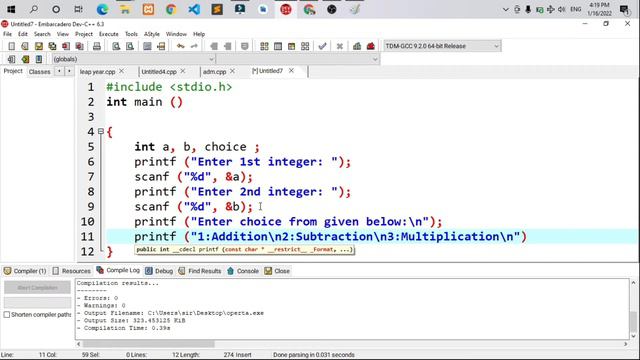Click the Goto Bookmark blue icon
This screenshot has width=640, height=360.
click(x=39, y=59)
